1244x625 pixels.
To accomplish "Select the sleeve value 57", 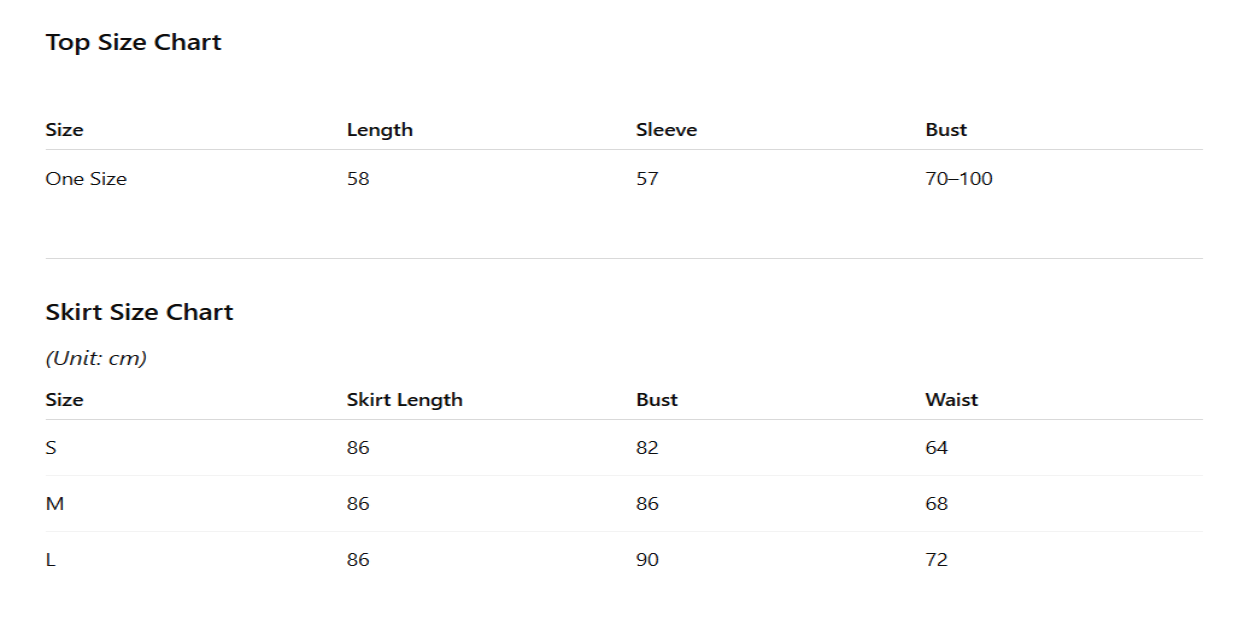I will click(647, 179).
